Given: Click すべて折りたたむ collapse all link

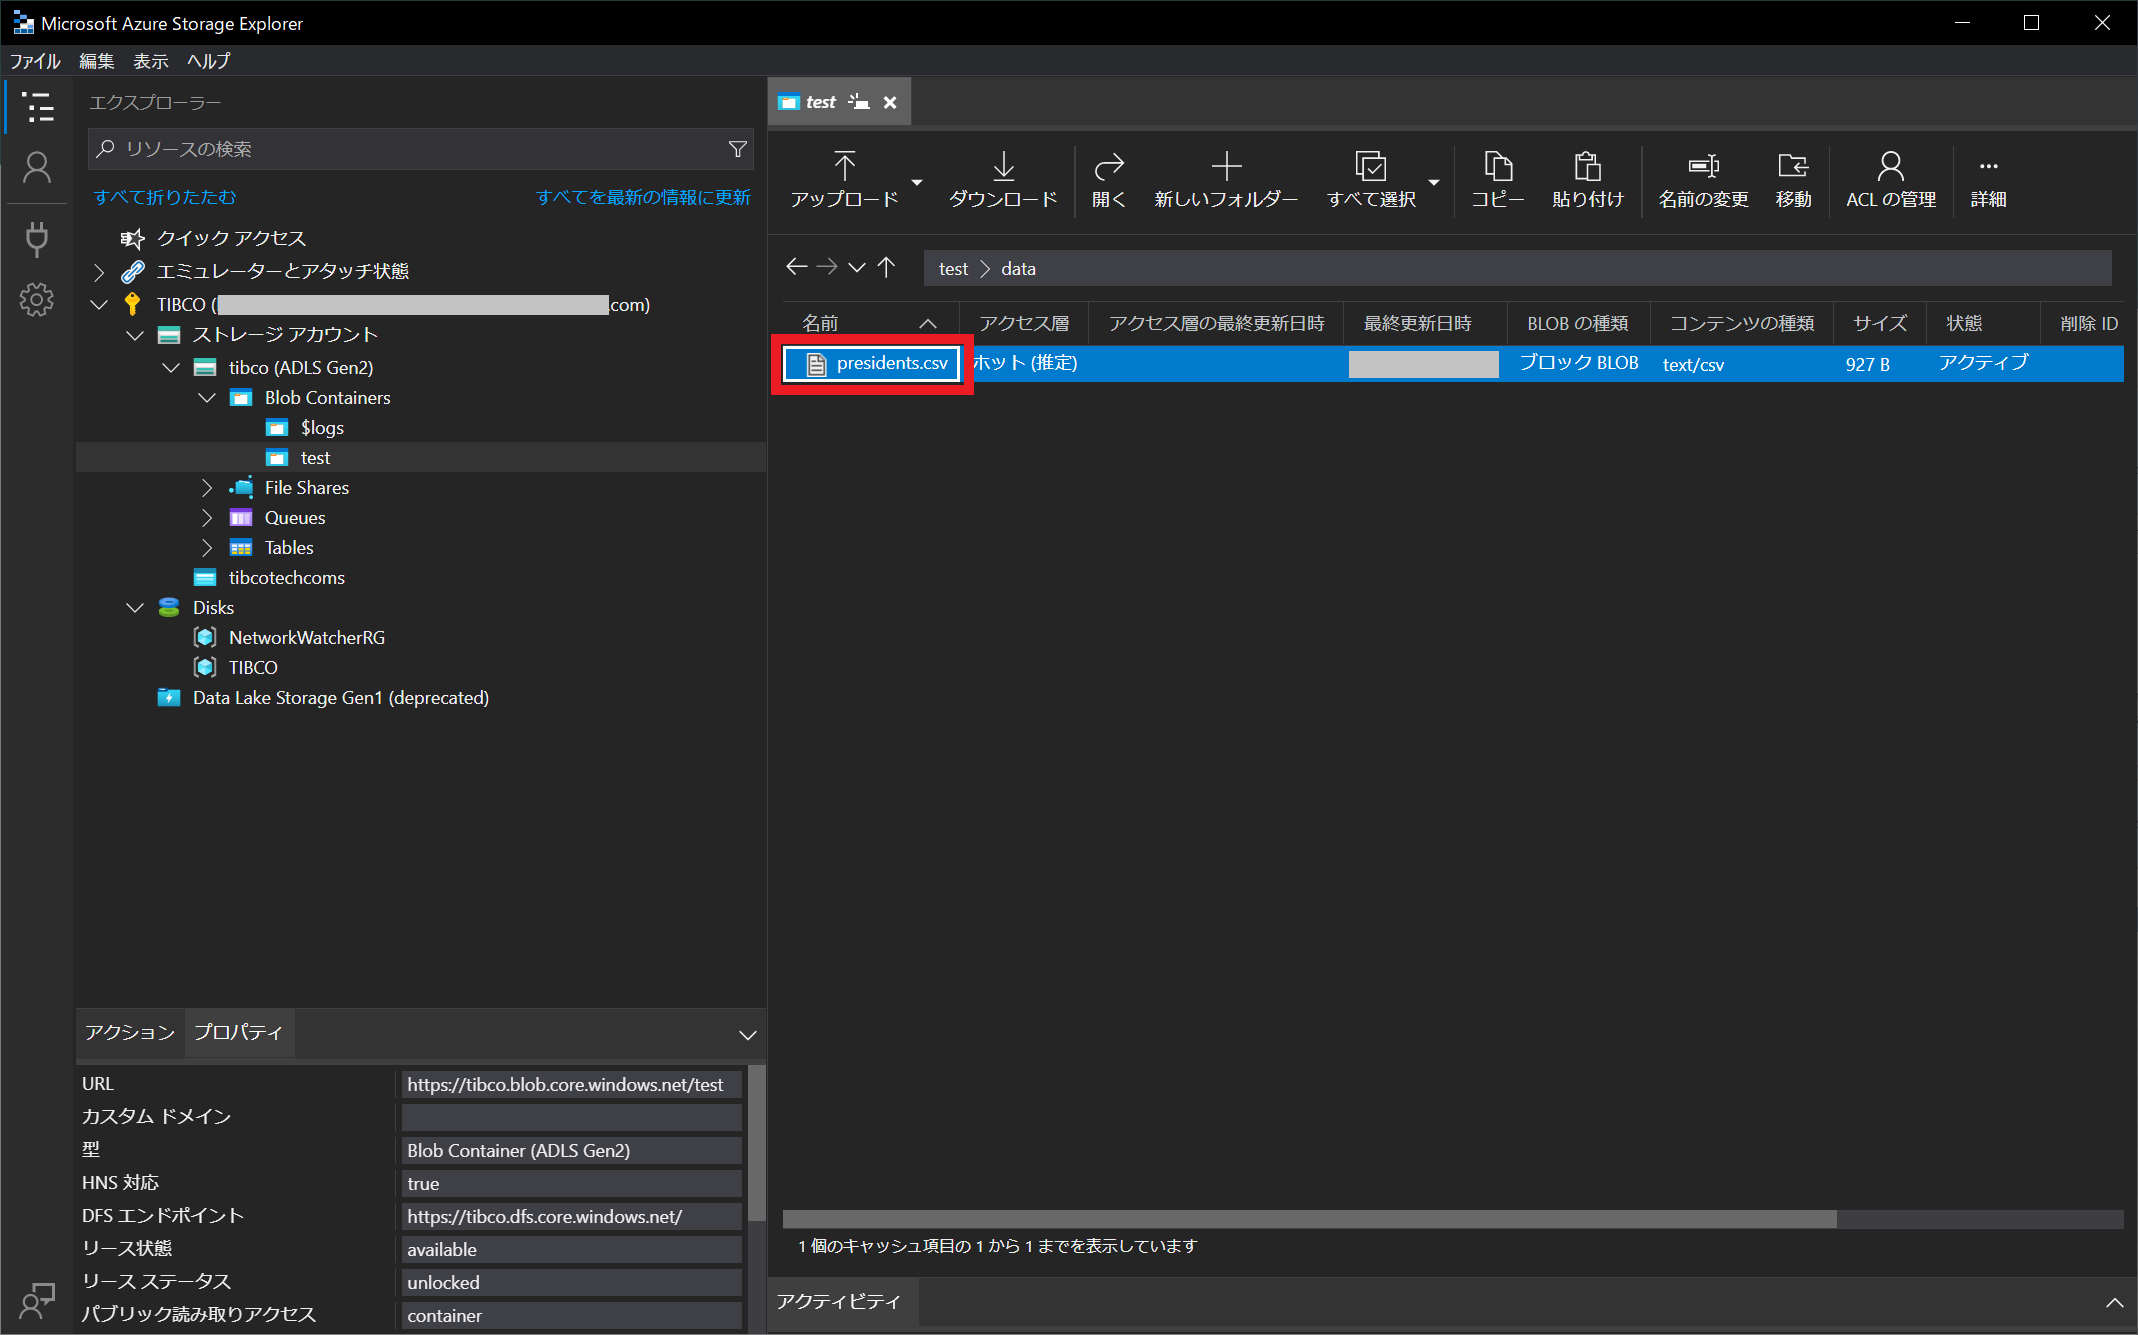Looking at the screenshot, I should coord(165,197).
